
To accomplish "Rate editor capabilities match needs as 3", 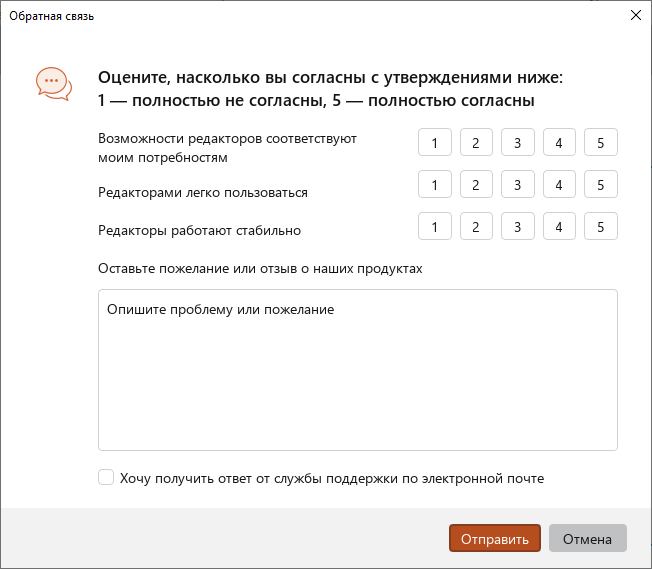I will click(518, 142).
